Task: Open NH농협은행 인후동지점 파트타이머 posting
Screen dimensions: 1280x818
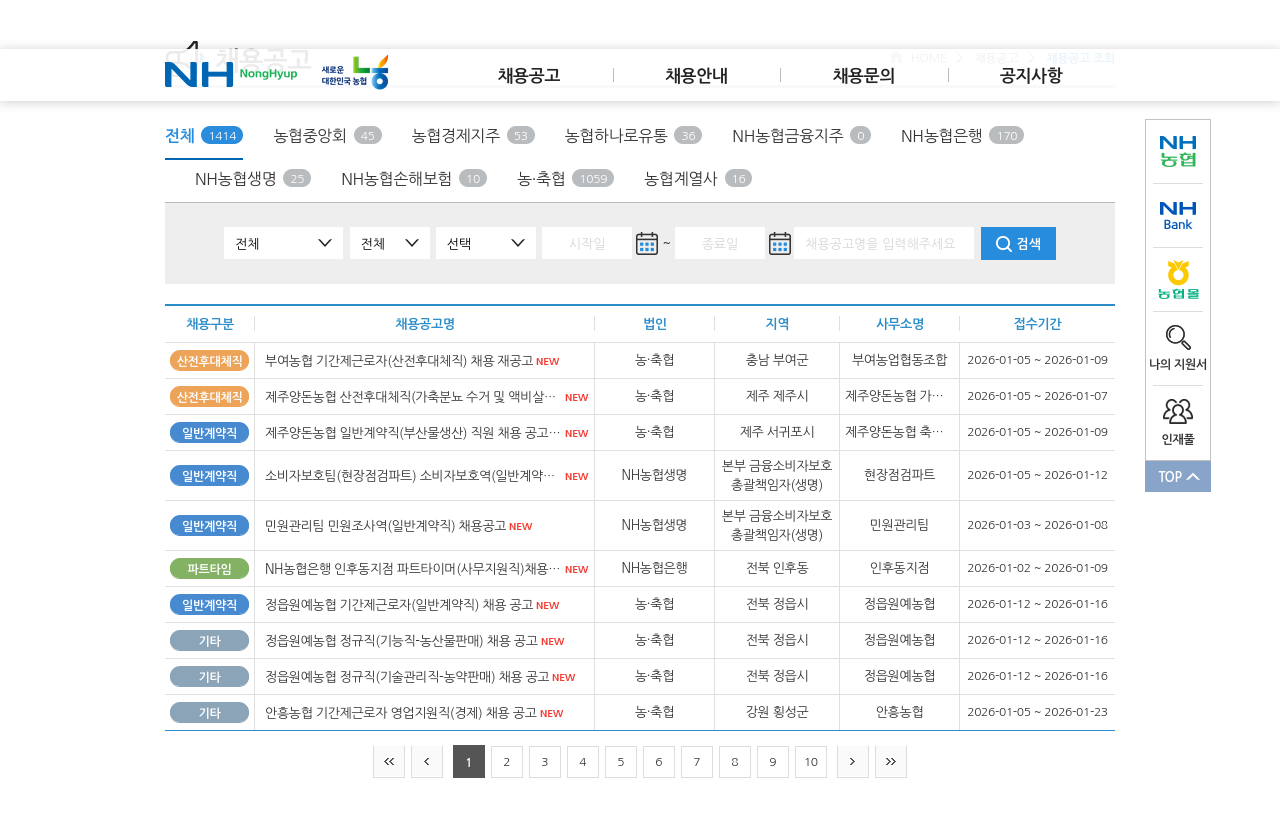Action: (x=412, y=568)
